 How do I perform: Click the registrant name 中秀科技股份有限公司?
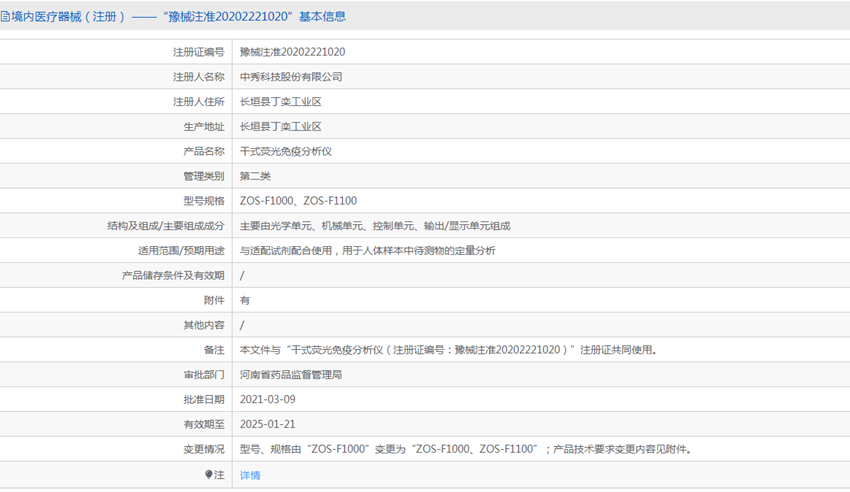click(x=291, y=77)
